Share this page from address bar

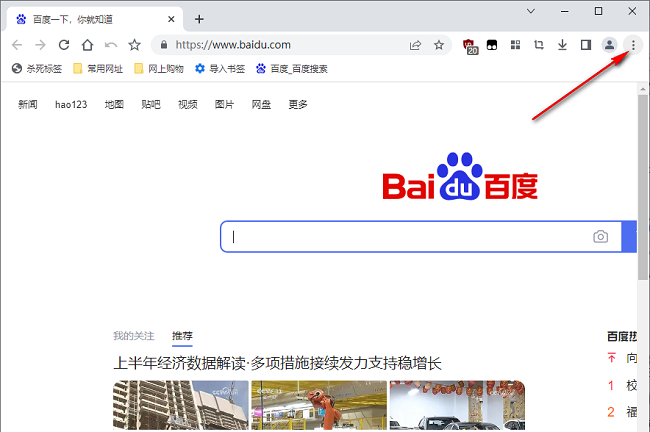(415, 45)
